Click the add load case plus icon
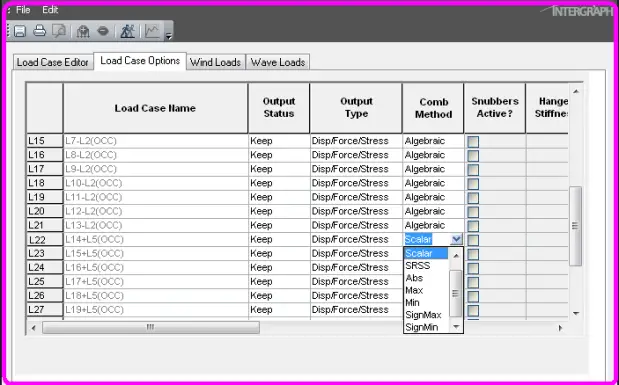 click(x=83, y=31)
